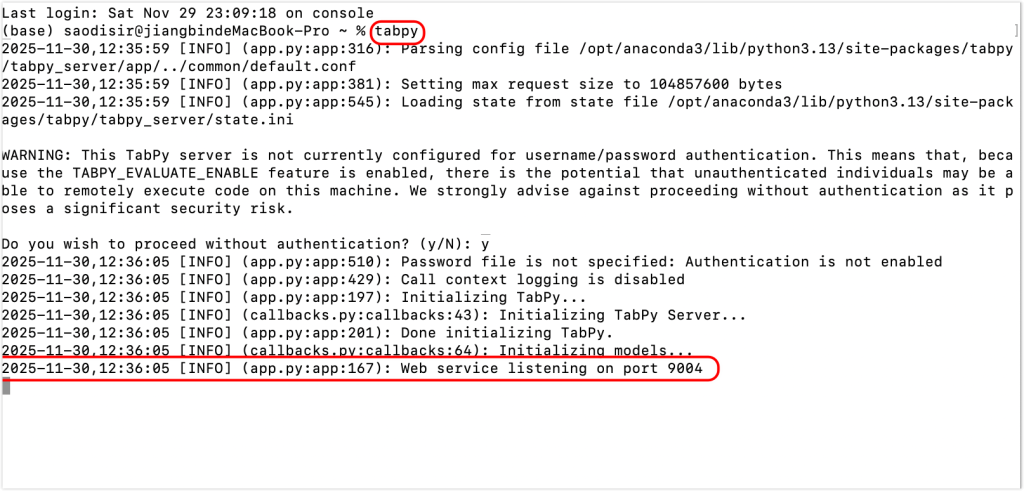Click the port number 9004
This screenshot has height=491, width=1024.
coord(684,369)
